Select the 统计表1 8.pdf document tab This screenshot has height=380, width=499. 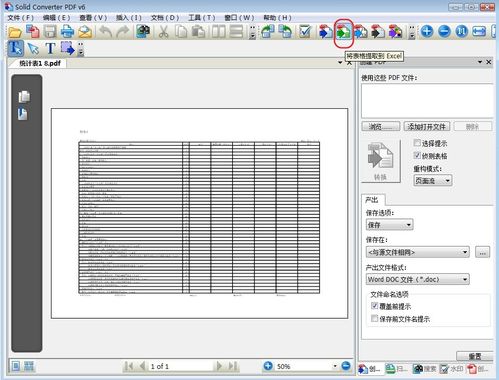pyautogui.click(x=40, y=63)
